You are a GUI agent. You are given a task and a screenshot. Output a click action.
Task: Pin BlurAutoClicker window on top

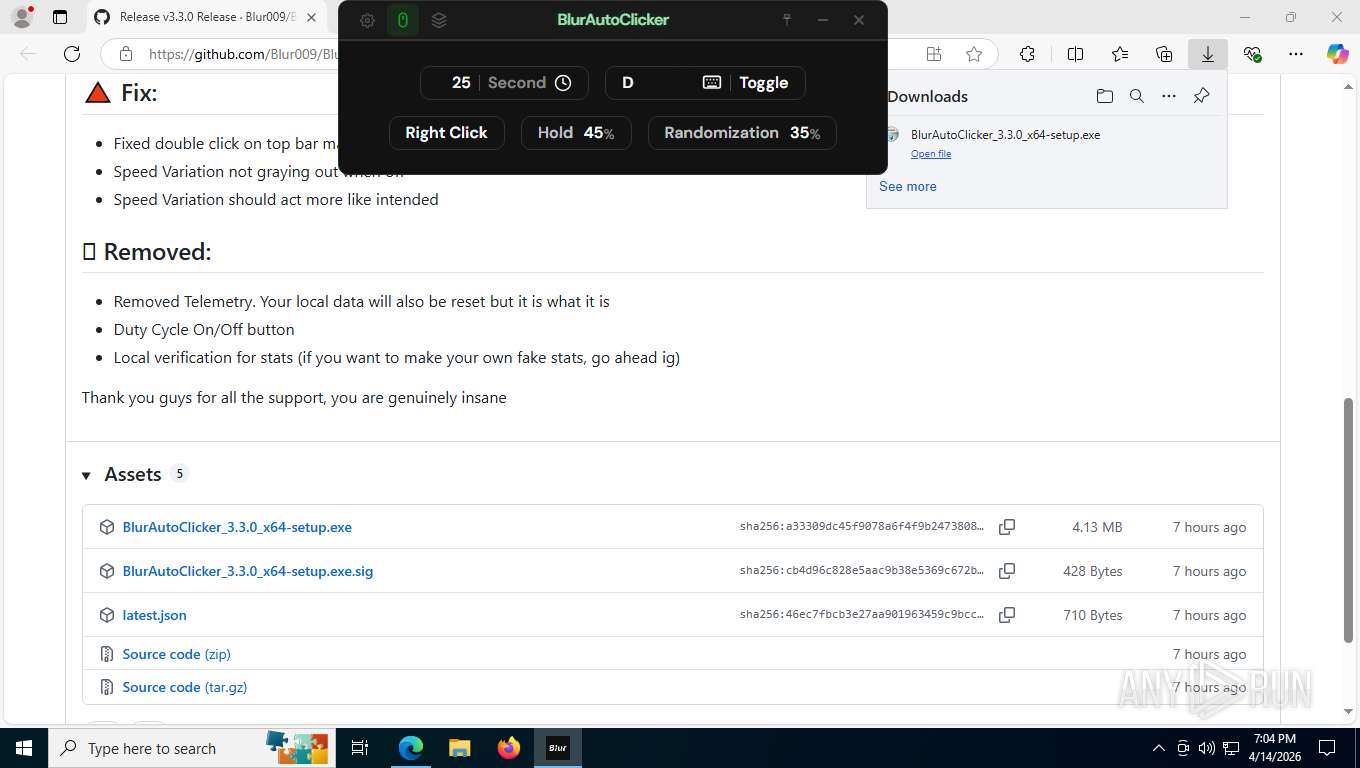pyautogui.click(x=787, y=20)
